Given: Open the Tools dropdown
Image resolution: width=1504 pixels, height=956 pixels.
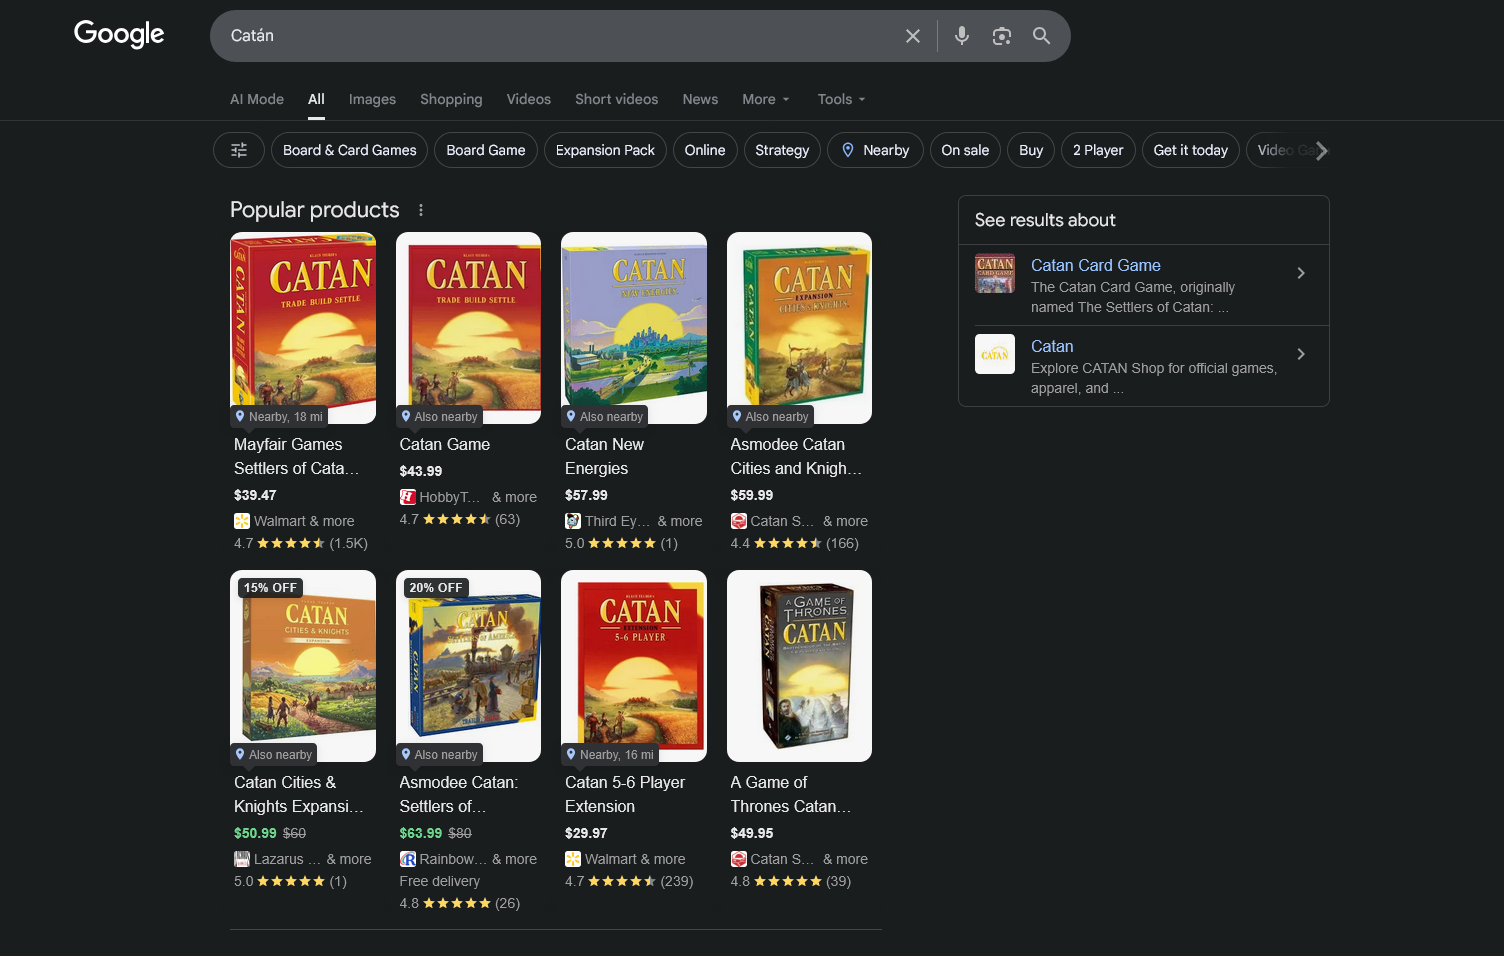Looking at the screenshot, I should tap(841, 99).
